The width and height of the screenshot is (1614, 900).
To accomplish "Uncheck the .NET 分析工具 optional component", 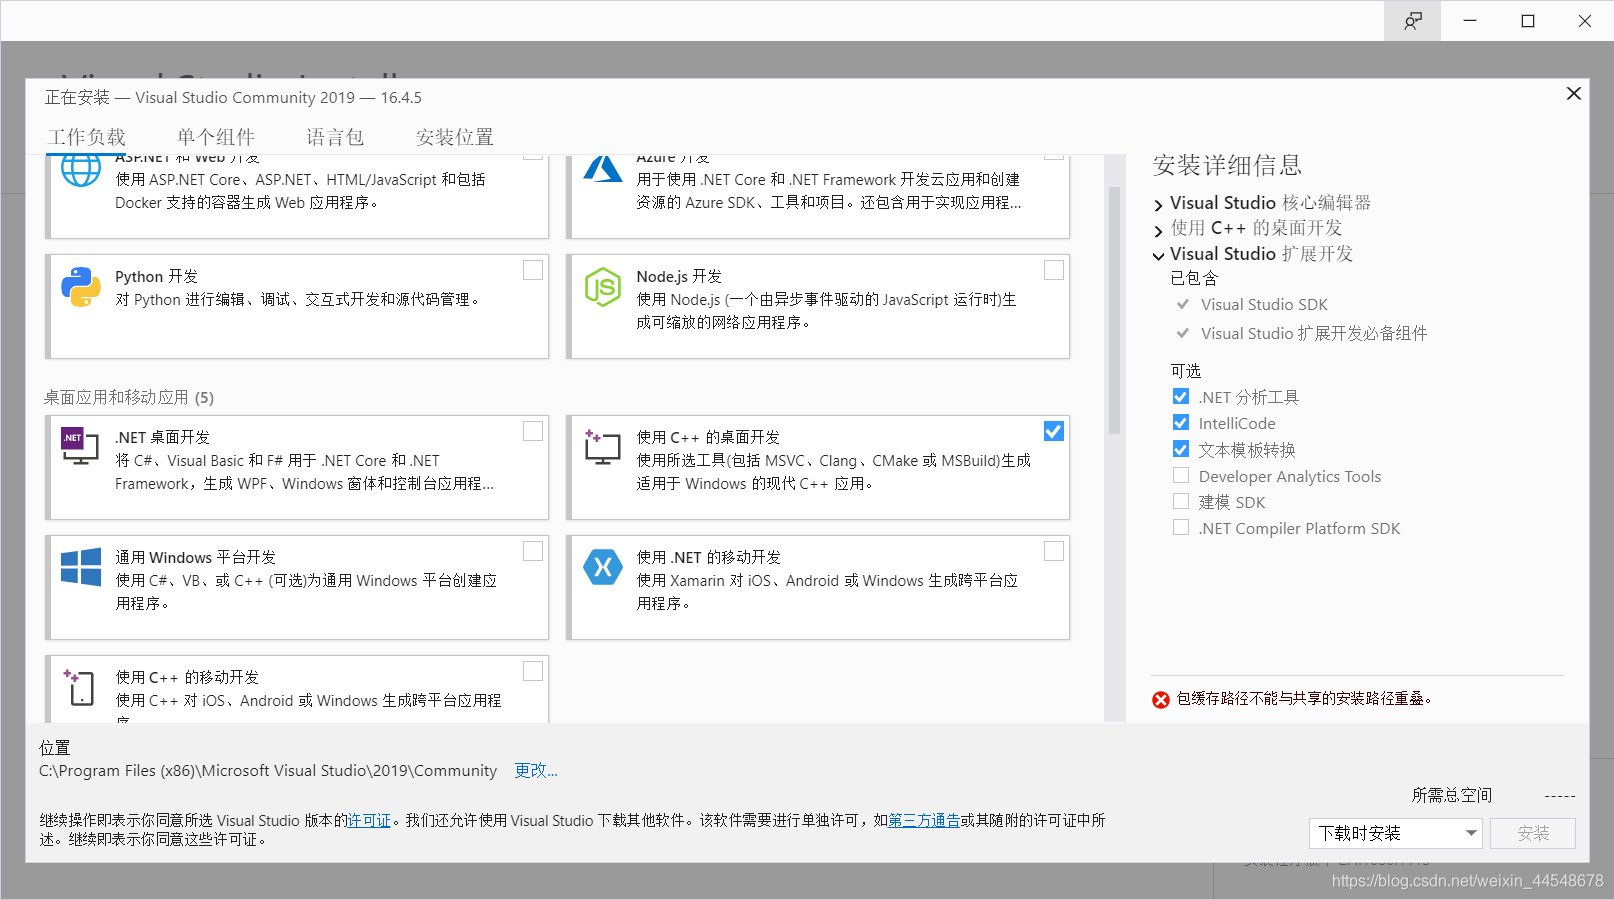I will [x=1181, y=396].
